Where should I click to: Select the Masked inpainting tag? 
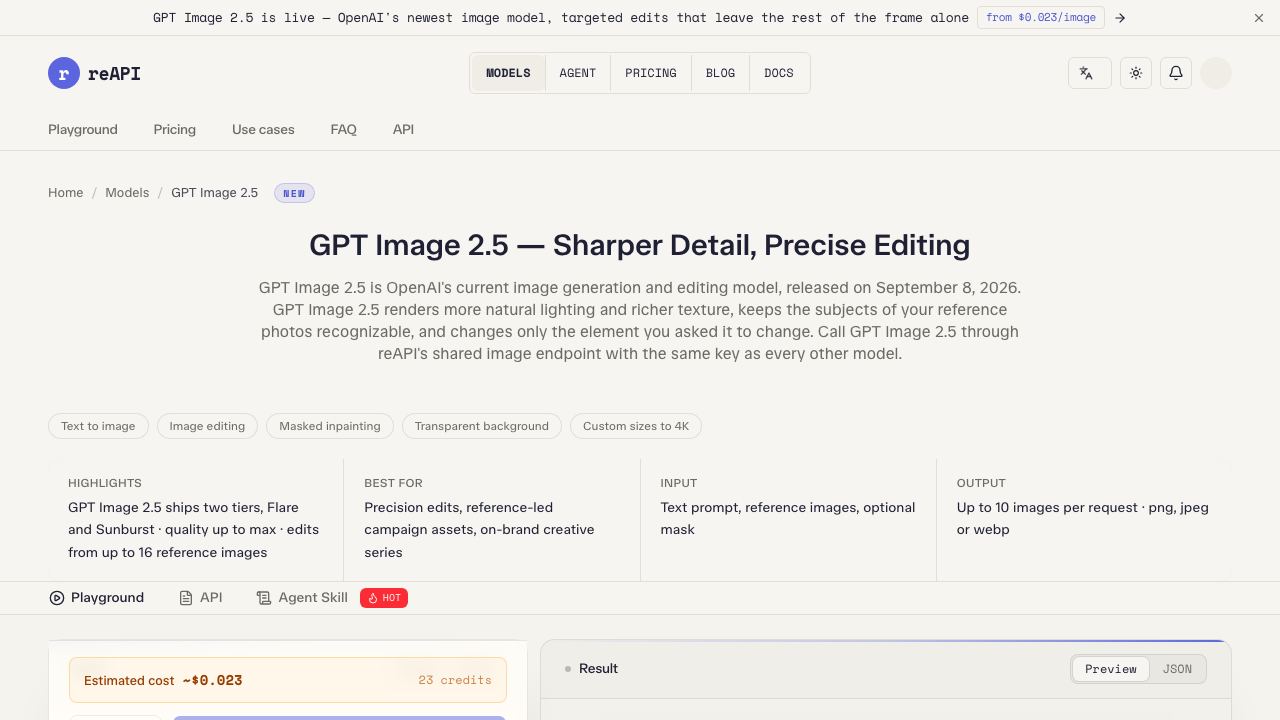coord(330,426)
